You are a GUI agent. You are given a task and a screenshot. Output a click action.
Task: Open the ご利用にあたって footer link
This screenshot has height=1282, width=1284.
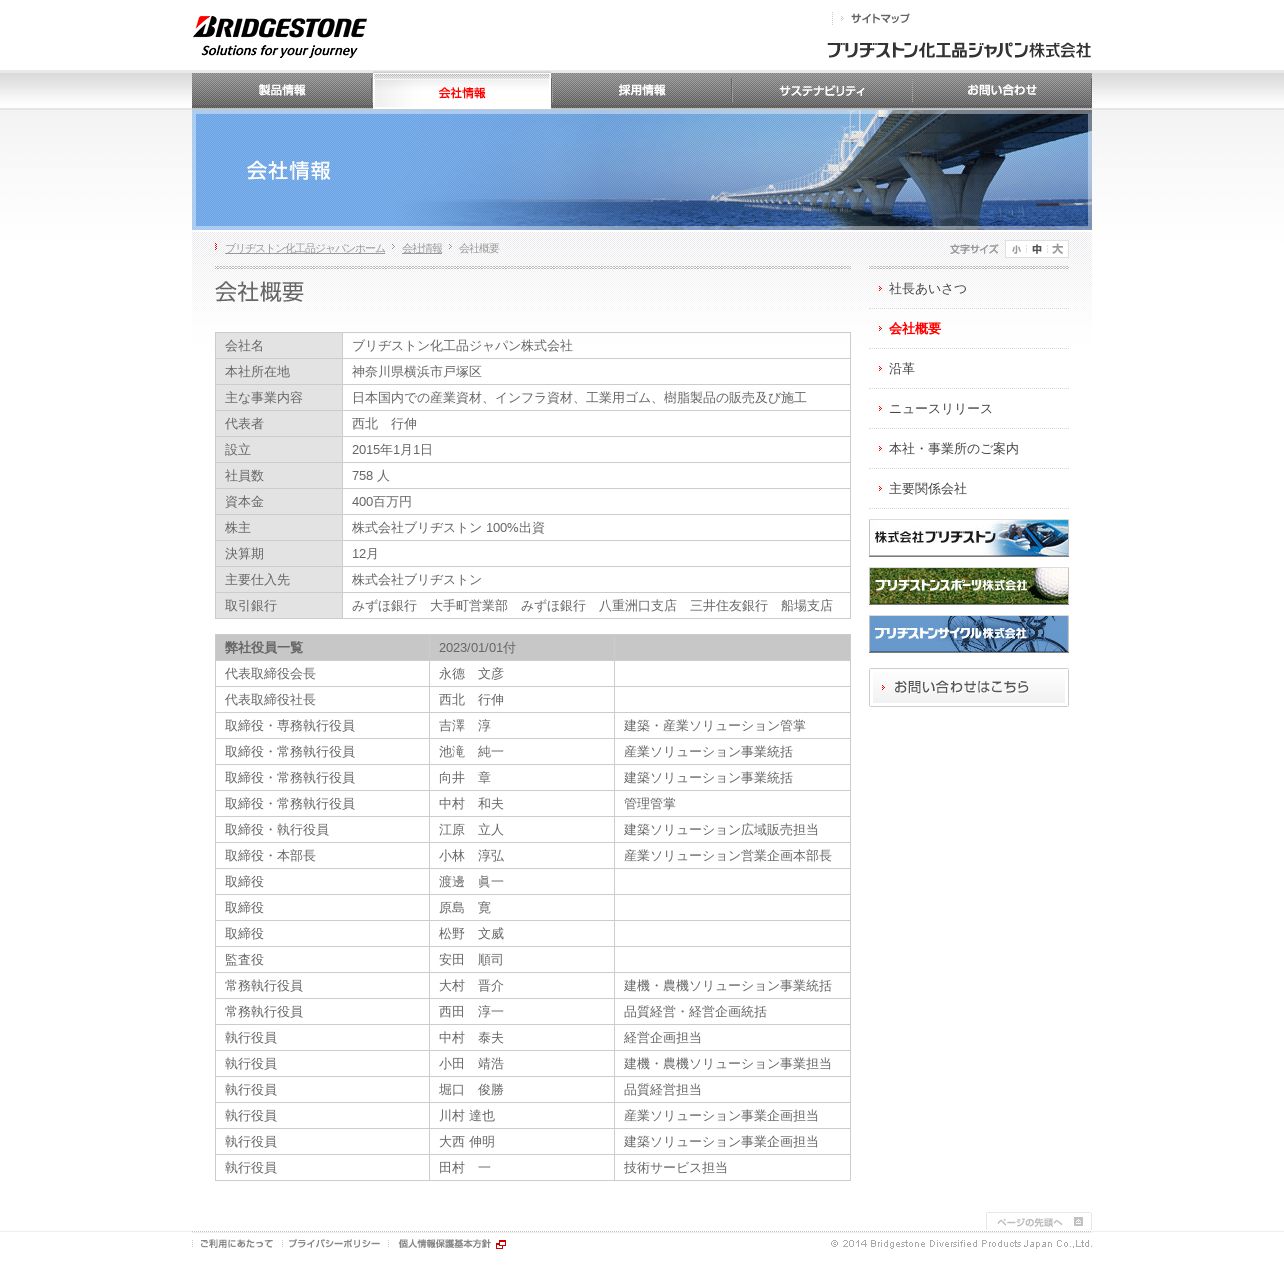[x=236, y=1244]
